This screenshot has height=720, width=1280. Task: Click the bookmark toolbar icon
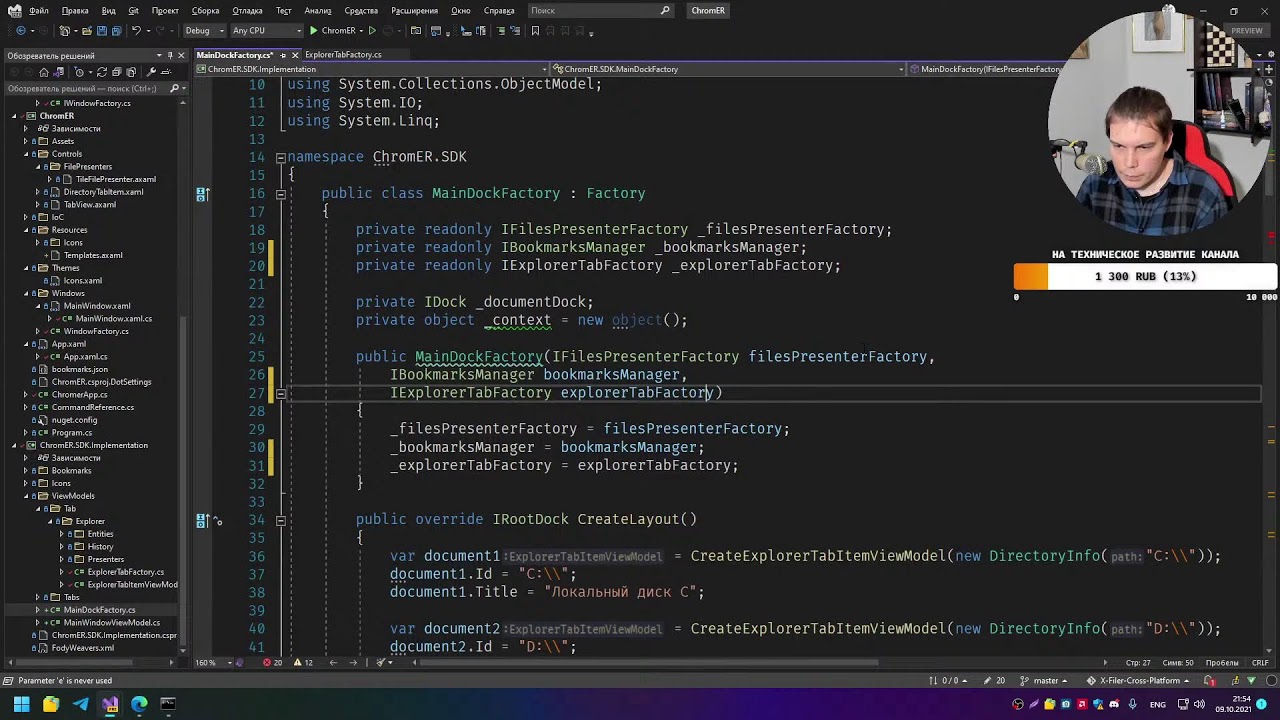click(535, 31)
